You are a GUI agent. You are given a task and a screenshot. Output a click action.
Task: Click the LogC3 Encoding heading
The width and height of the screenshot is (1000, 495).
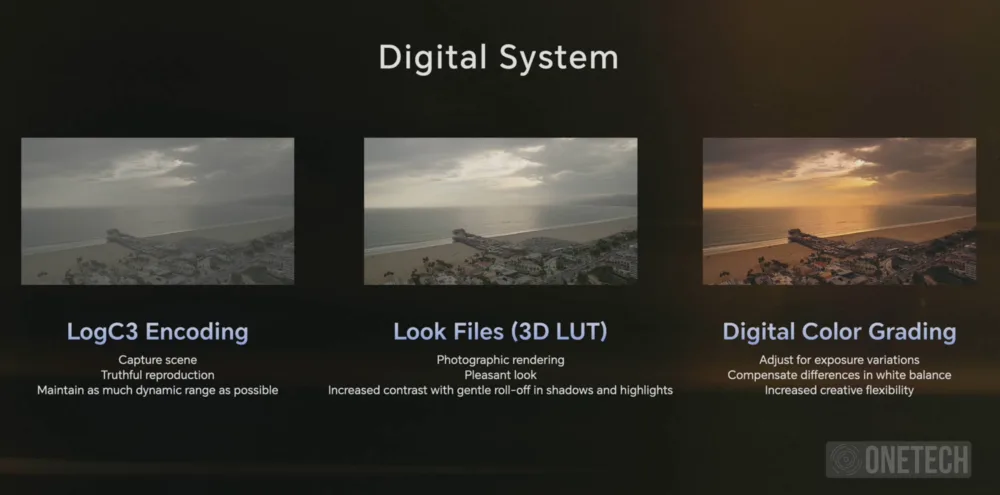pos(158,332)
